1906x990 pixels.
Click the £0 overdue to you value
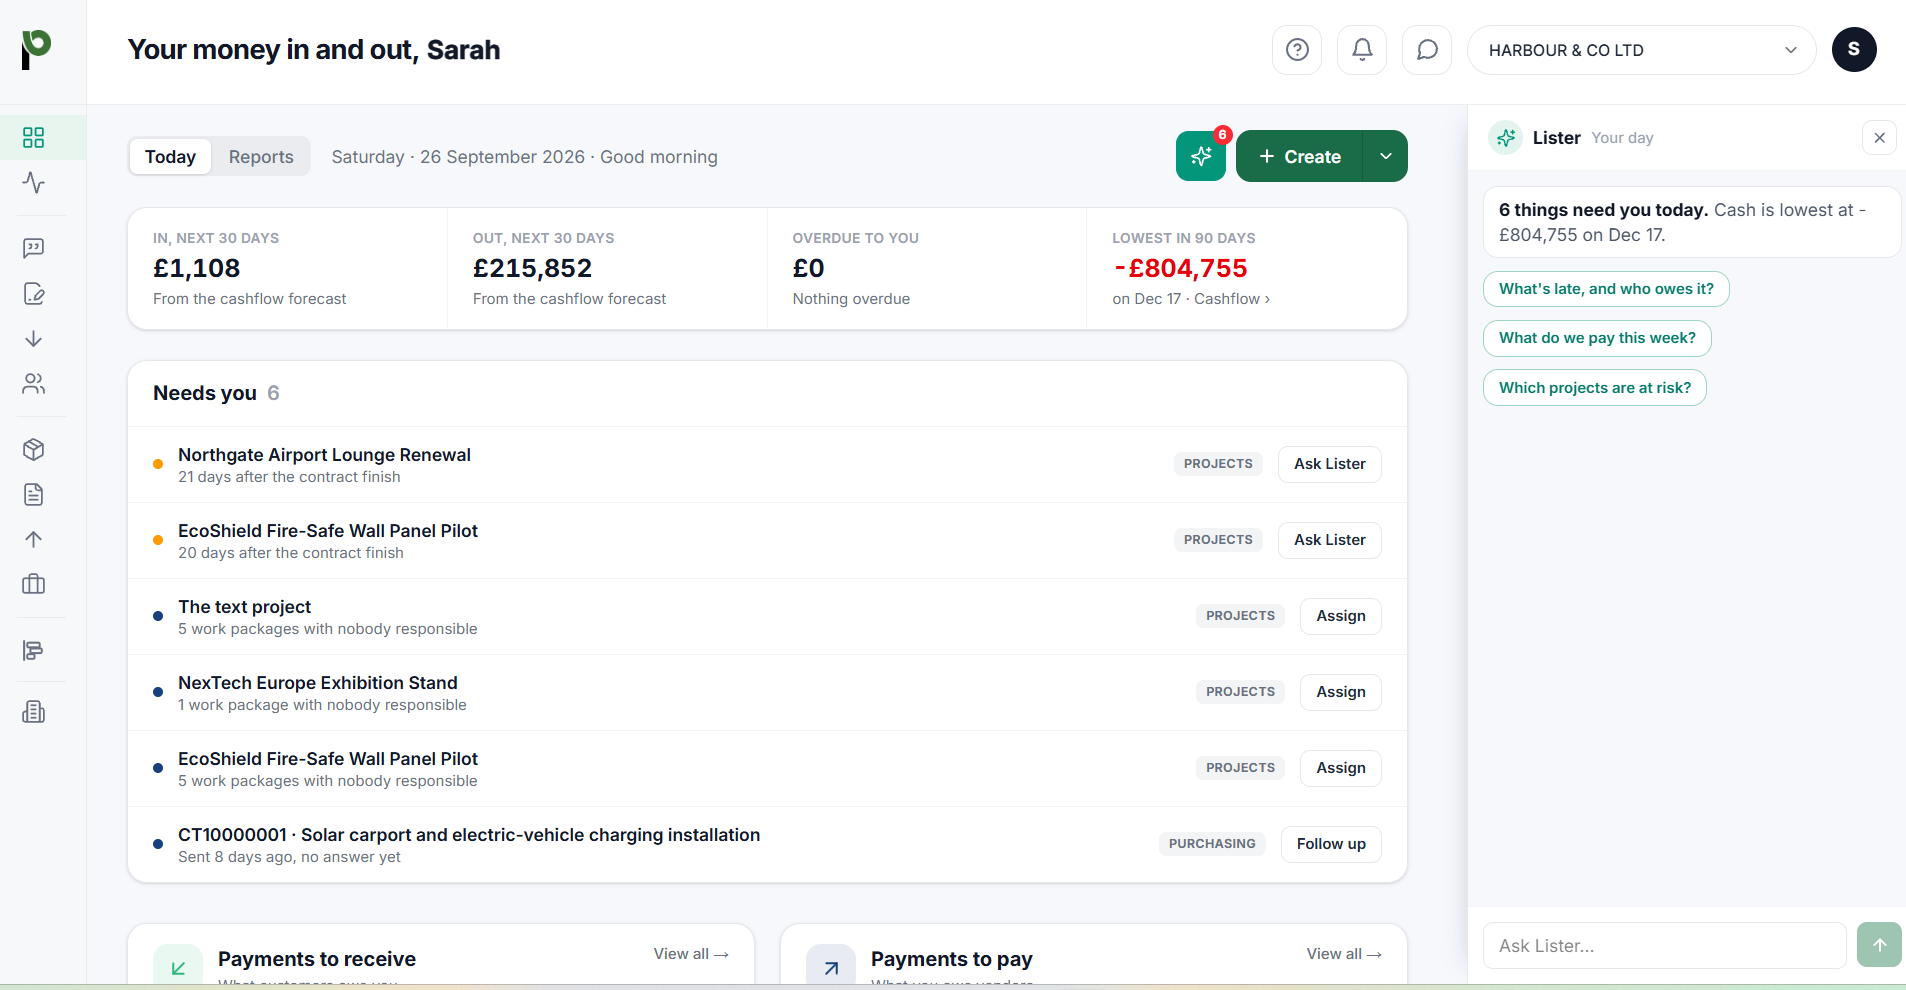coord(808,268)
